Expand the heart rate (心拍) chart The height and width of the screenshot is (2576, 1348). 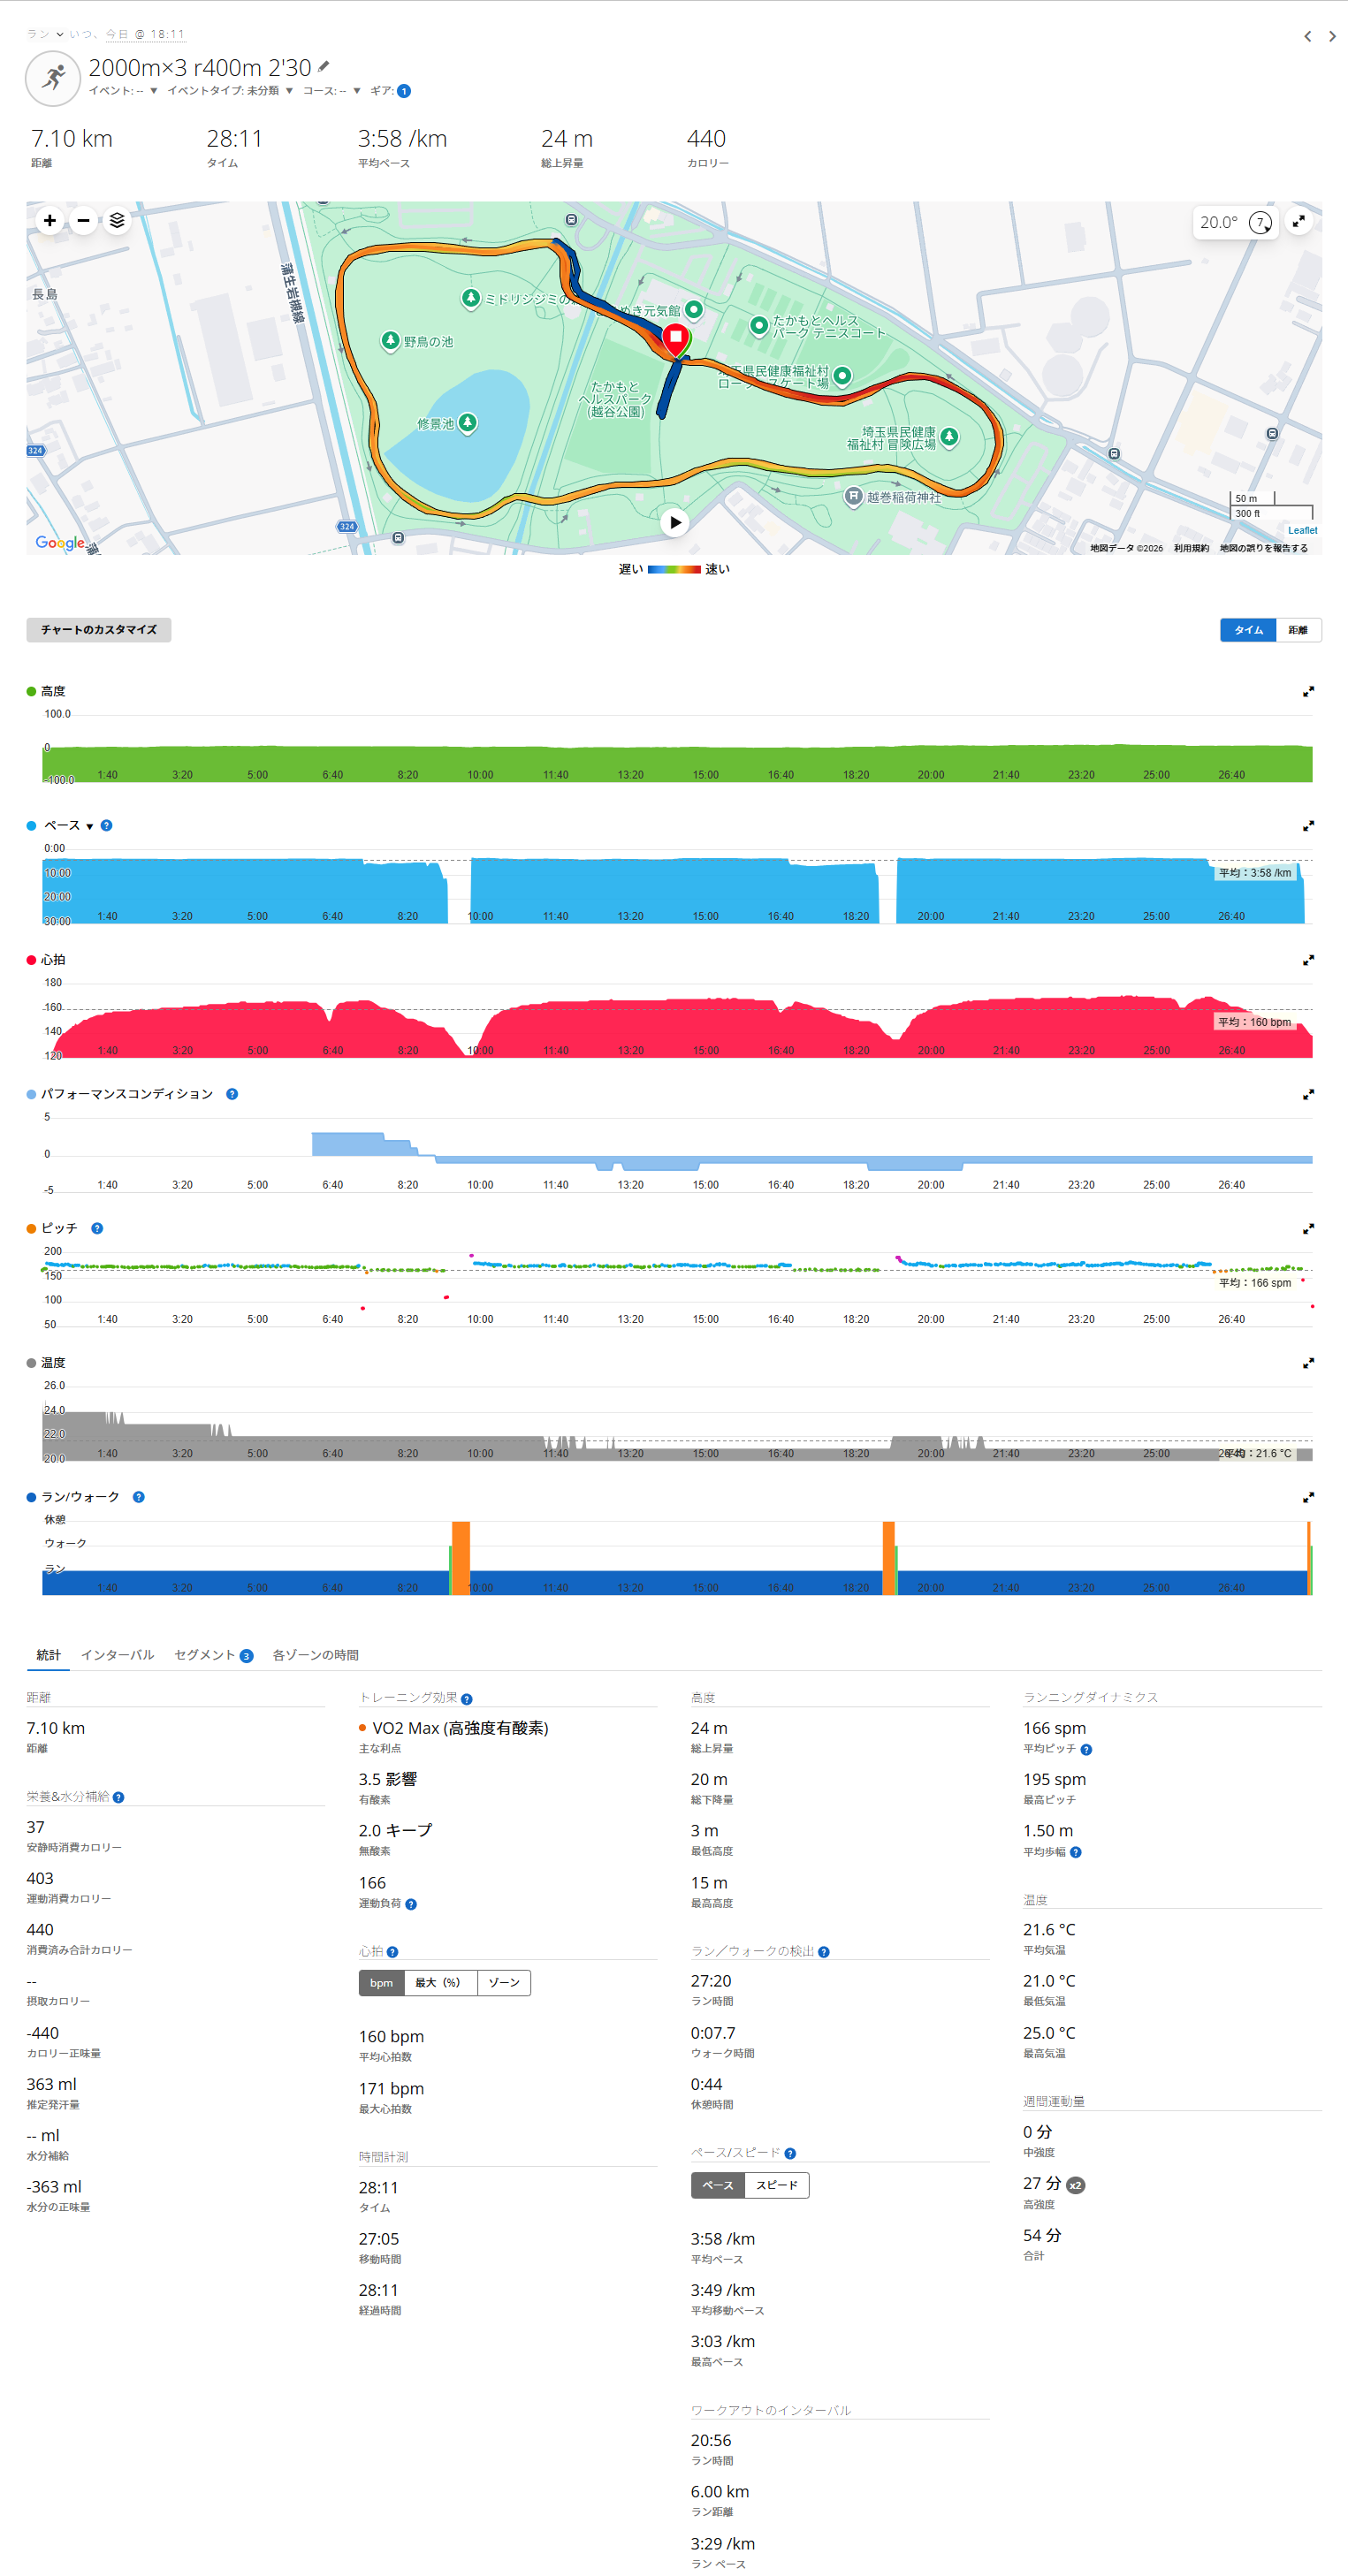[1308, 960]
